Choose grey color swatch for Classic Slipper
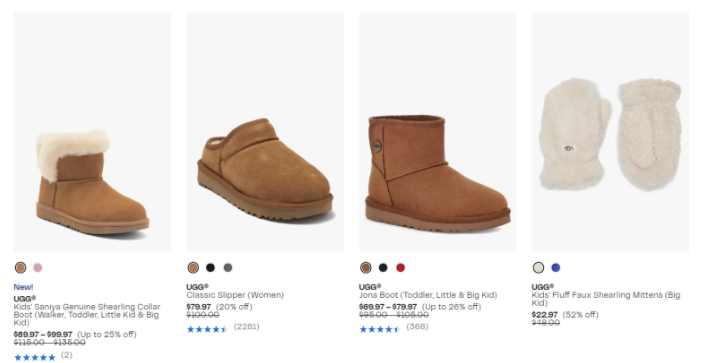704x363 pixels. click(228, 268)
